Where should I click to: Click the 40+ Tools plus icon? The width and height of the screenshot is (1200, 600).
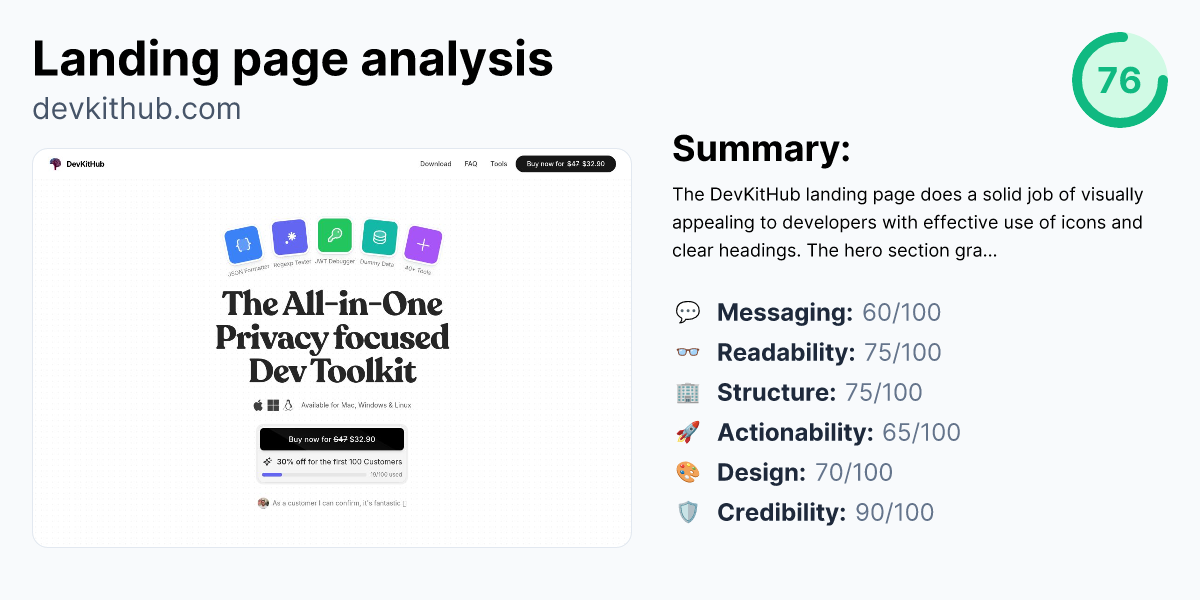[x=422, y=243]
